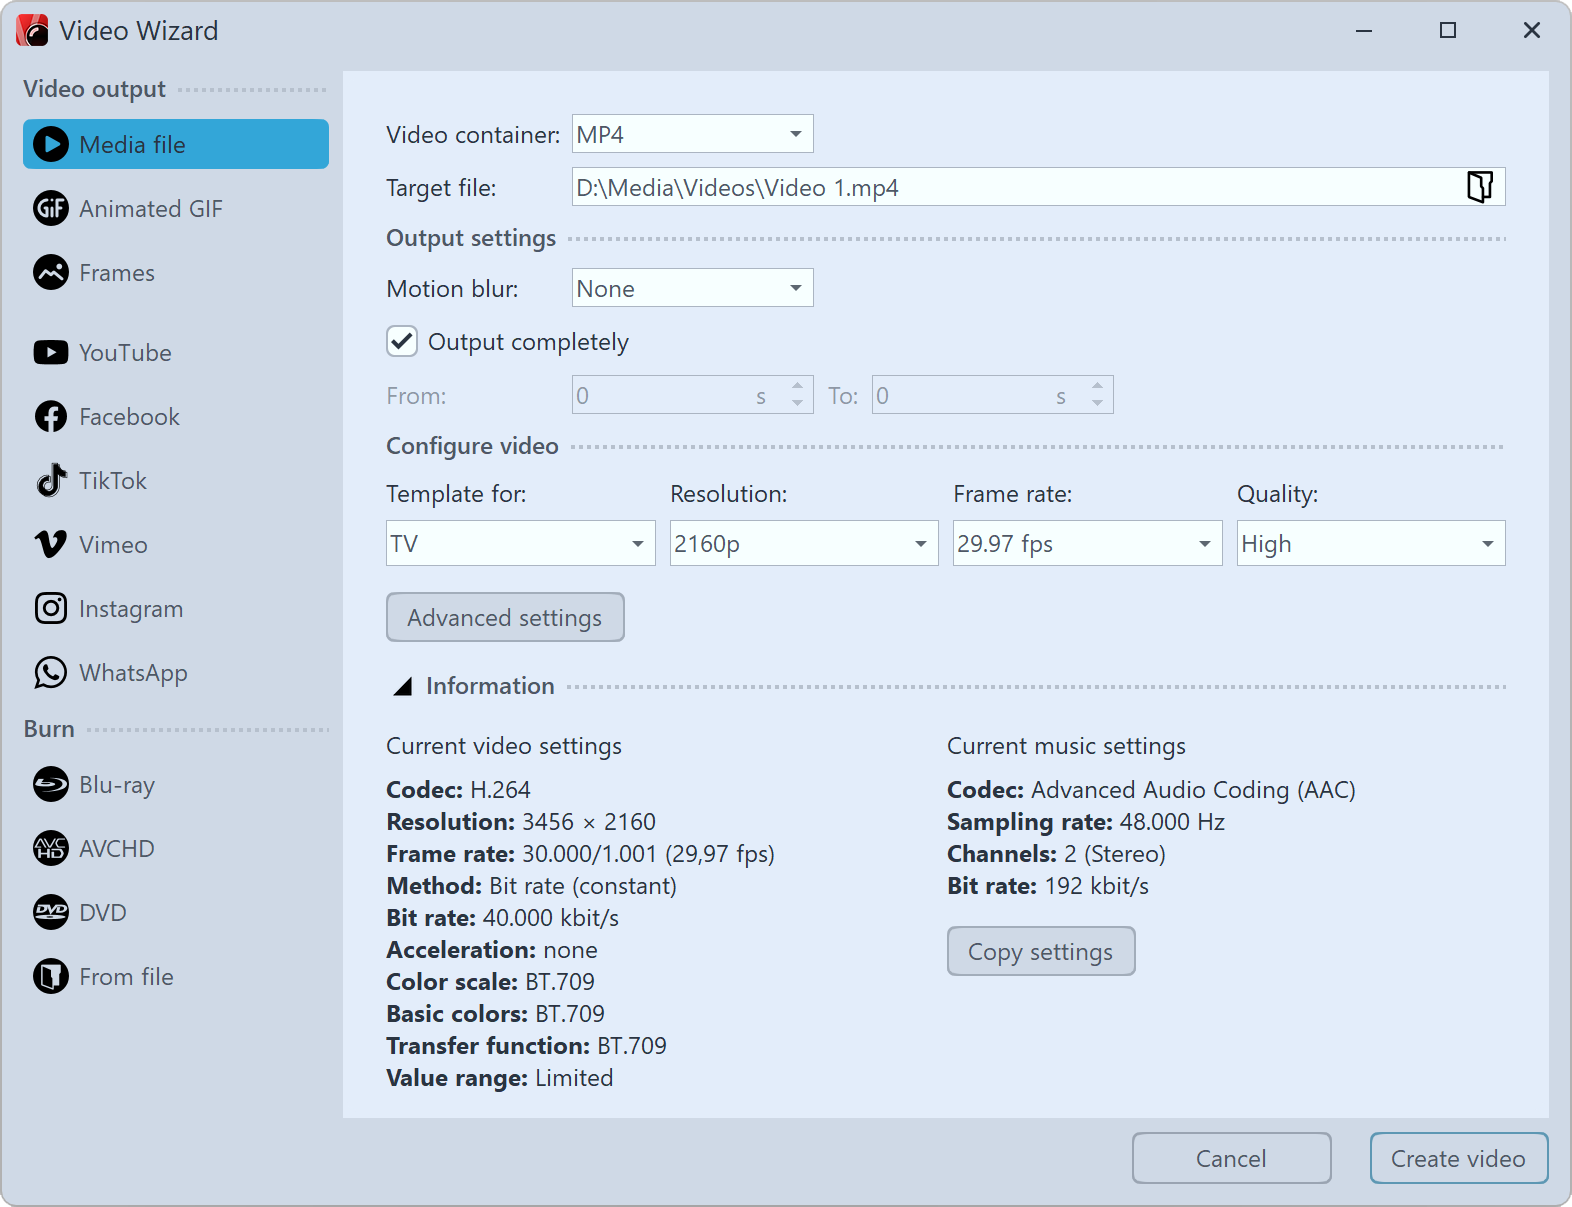
Task: Click the 'Channels: 2 (Stereo)' line
Action: [x=1056, y=854]
